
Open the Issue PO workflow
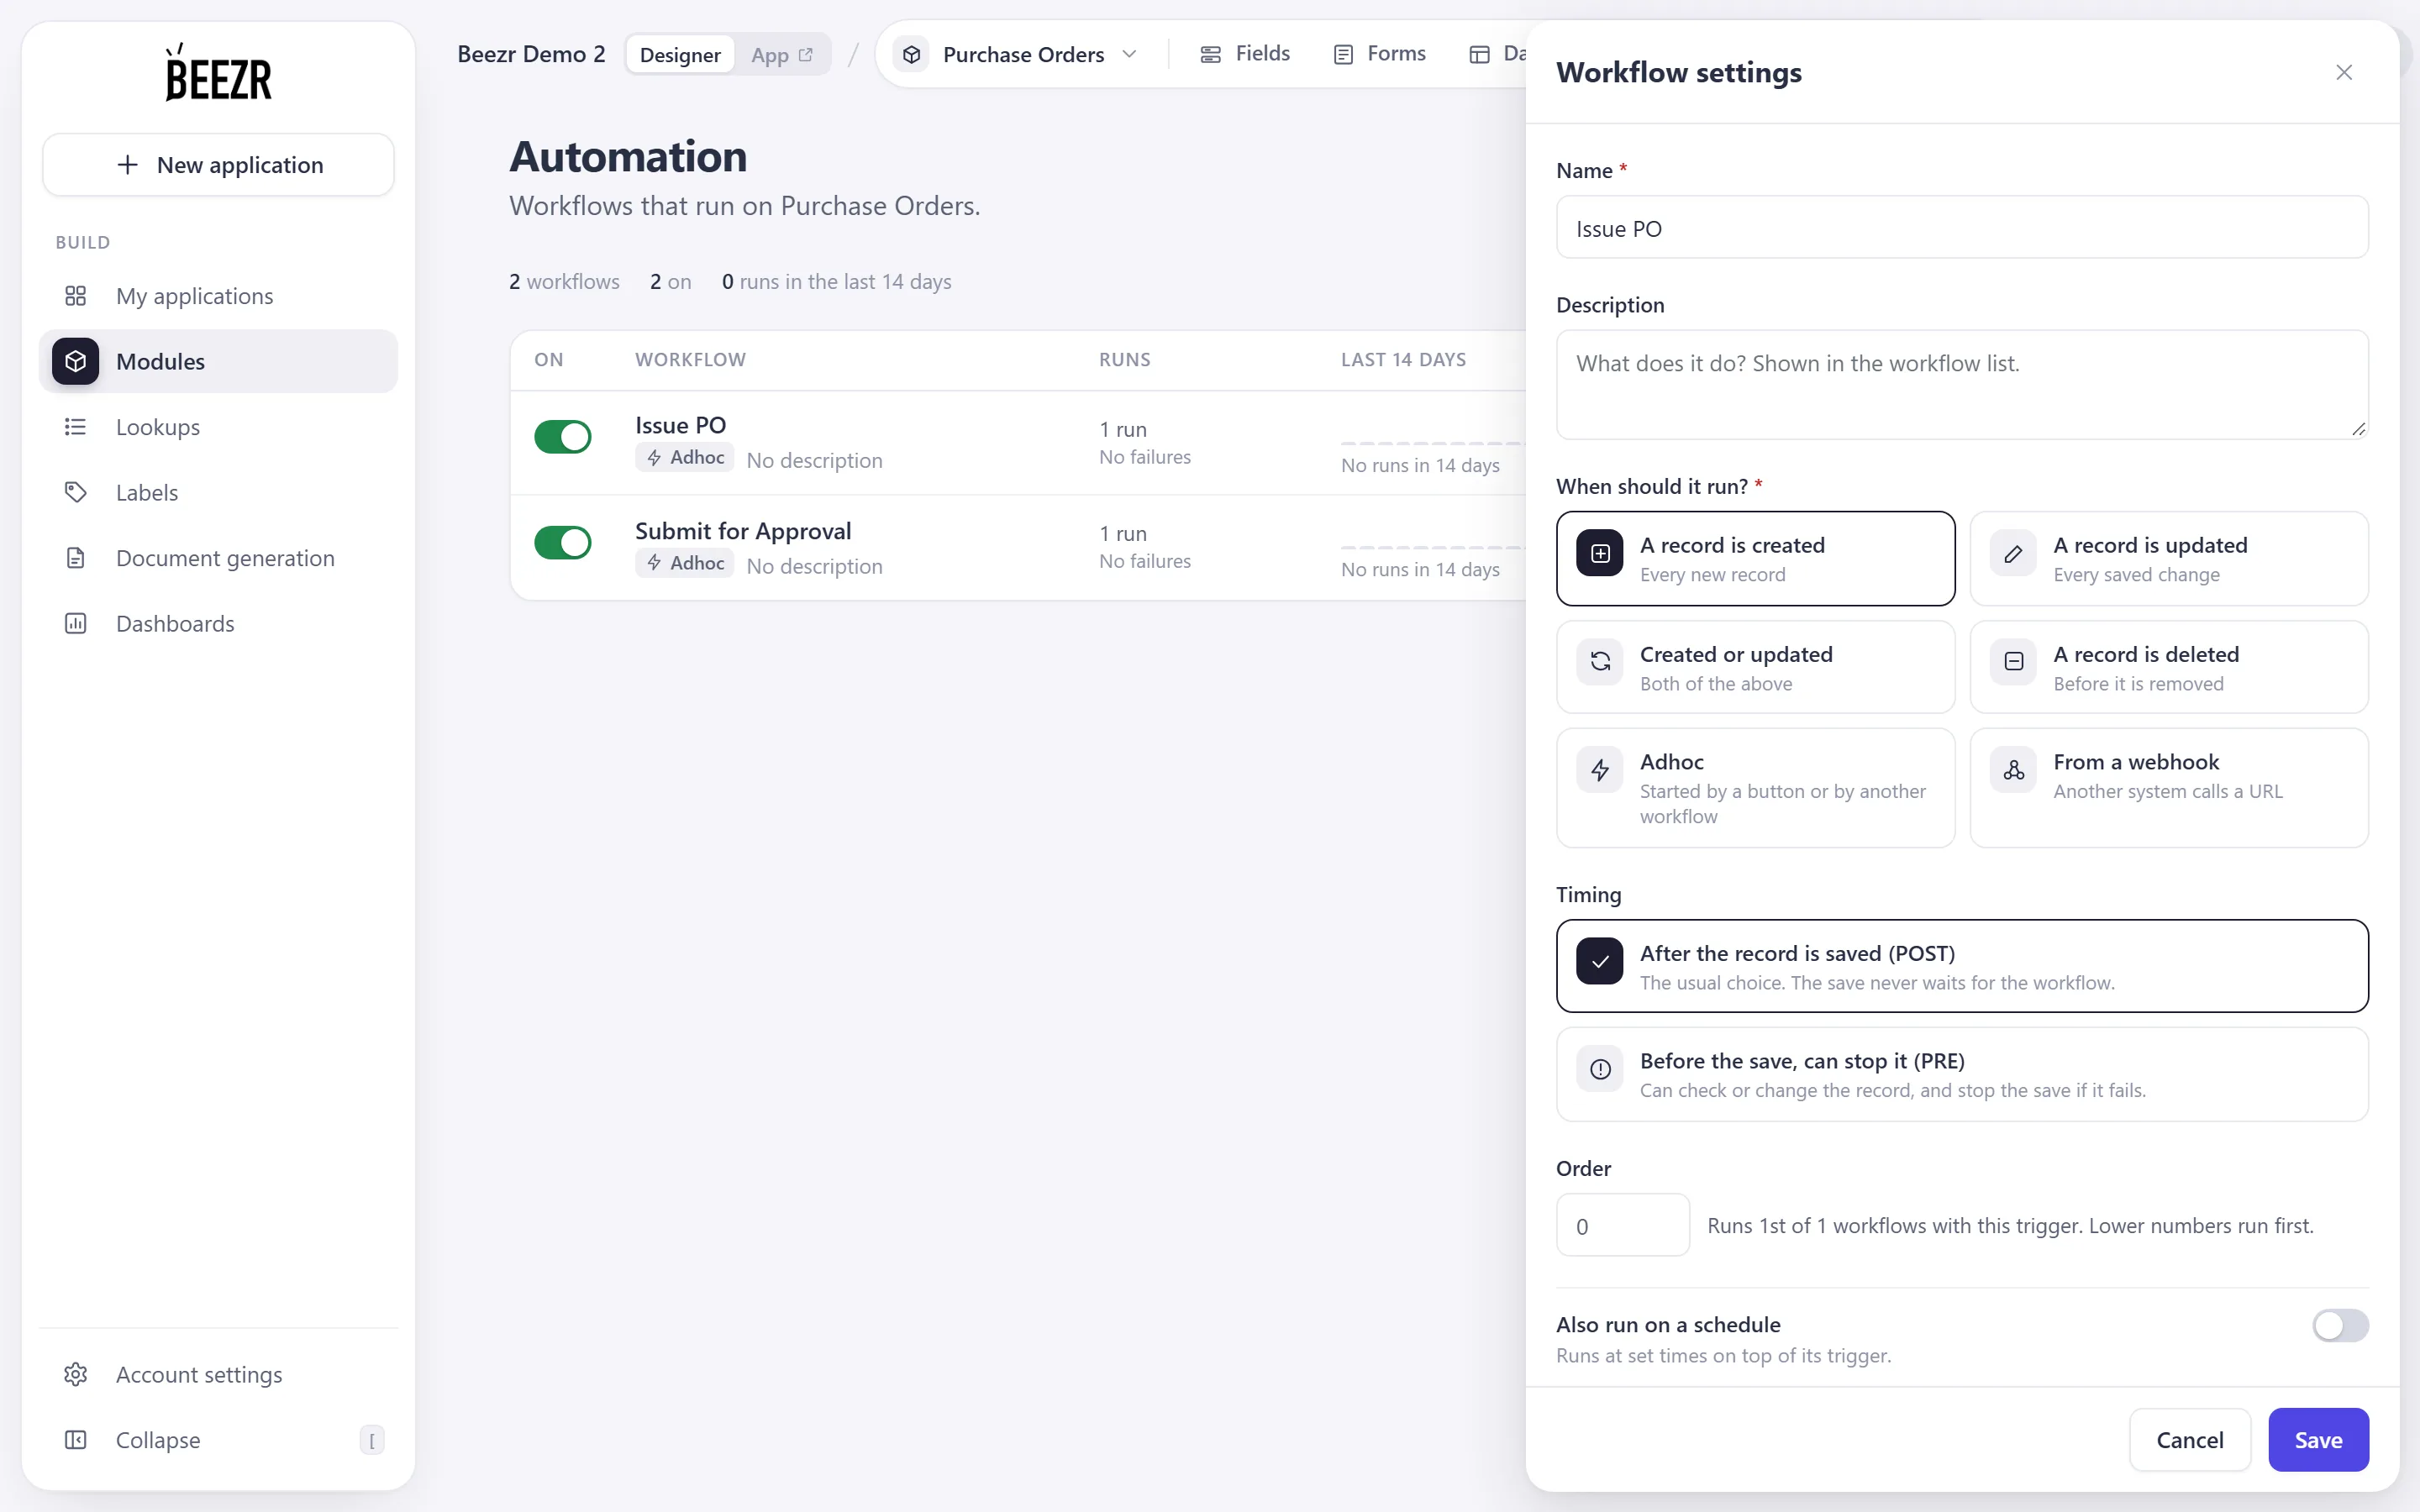tap(680, 425)
